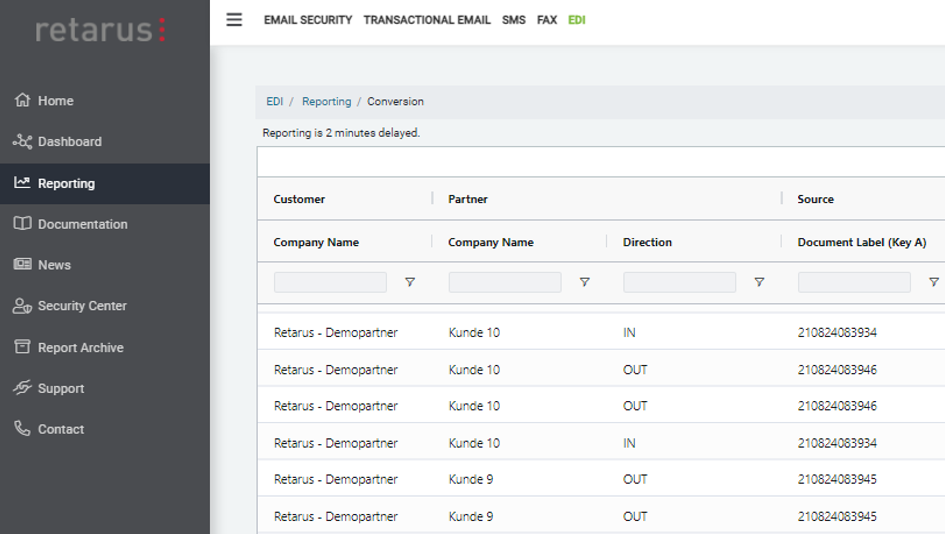945x534 pixels.
Task: Open Contact from the sidebar
Action: 60,429
